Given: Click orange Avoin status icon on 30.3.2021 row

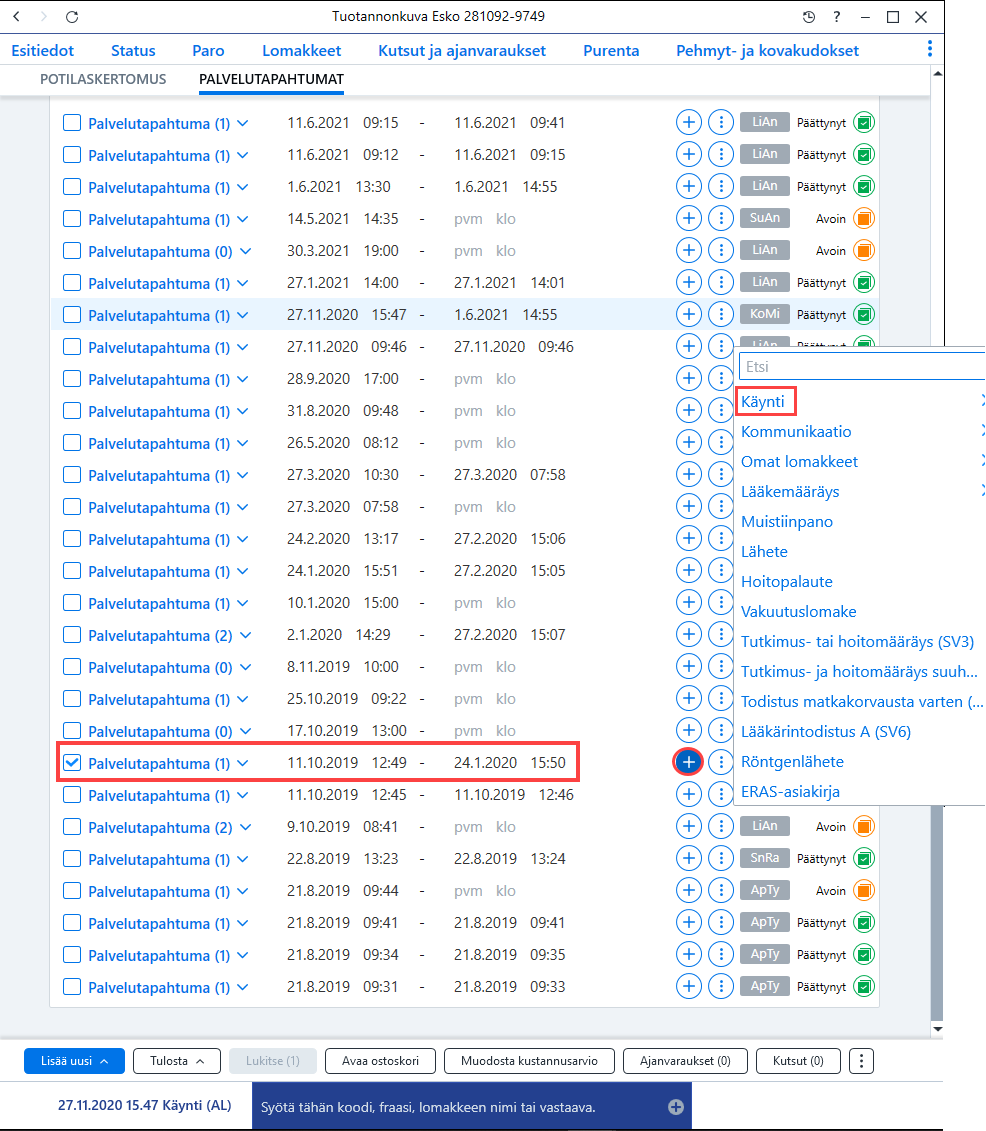Looking at the screenshot, I should point(863,250).
